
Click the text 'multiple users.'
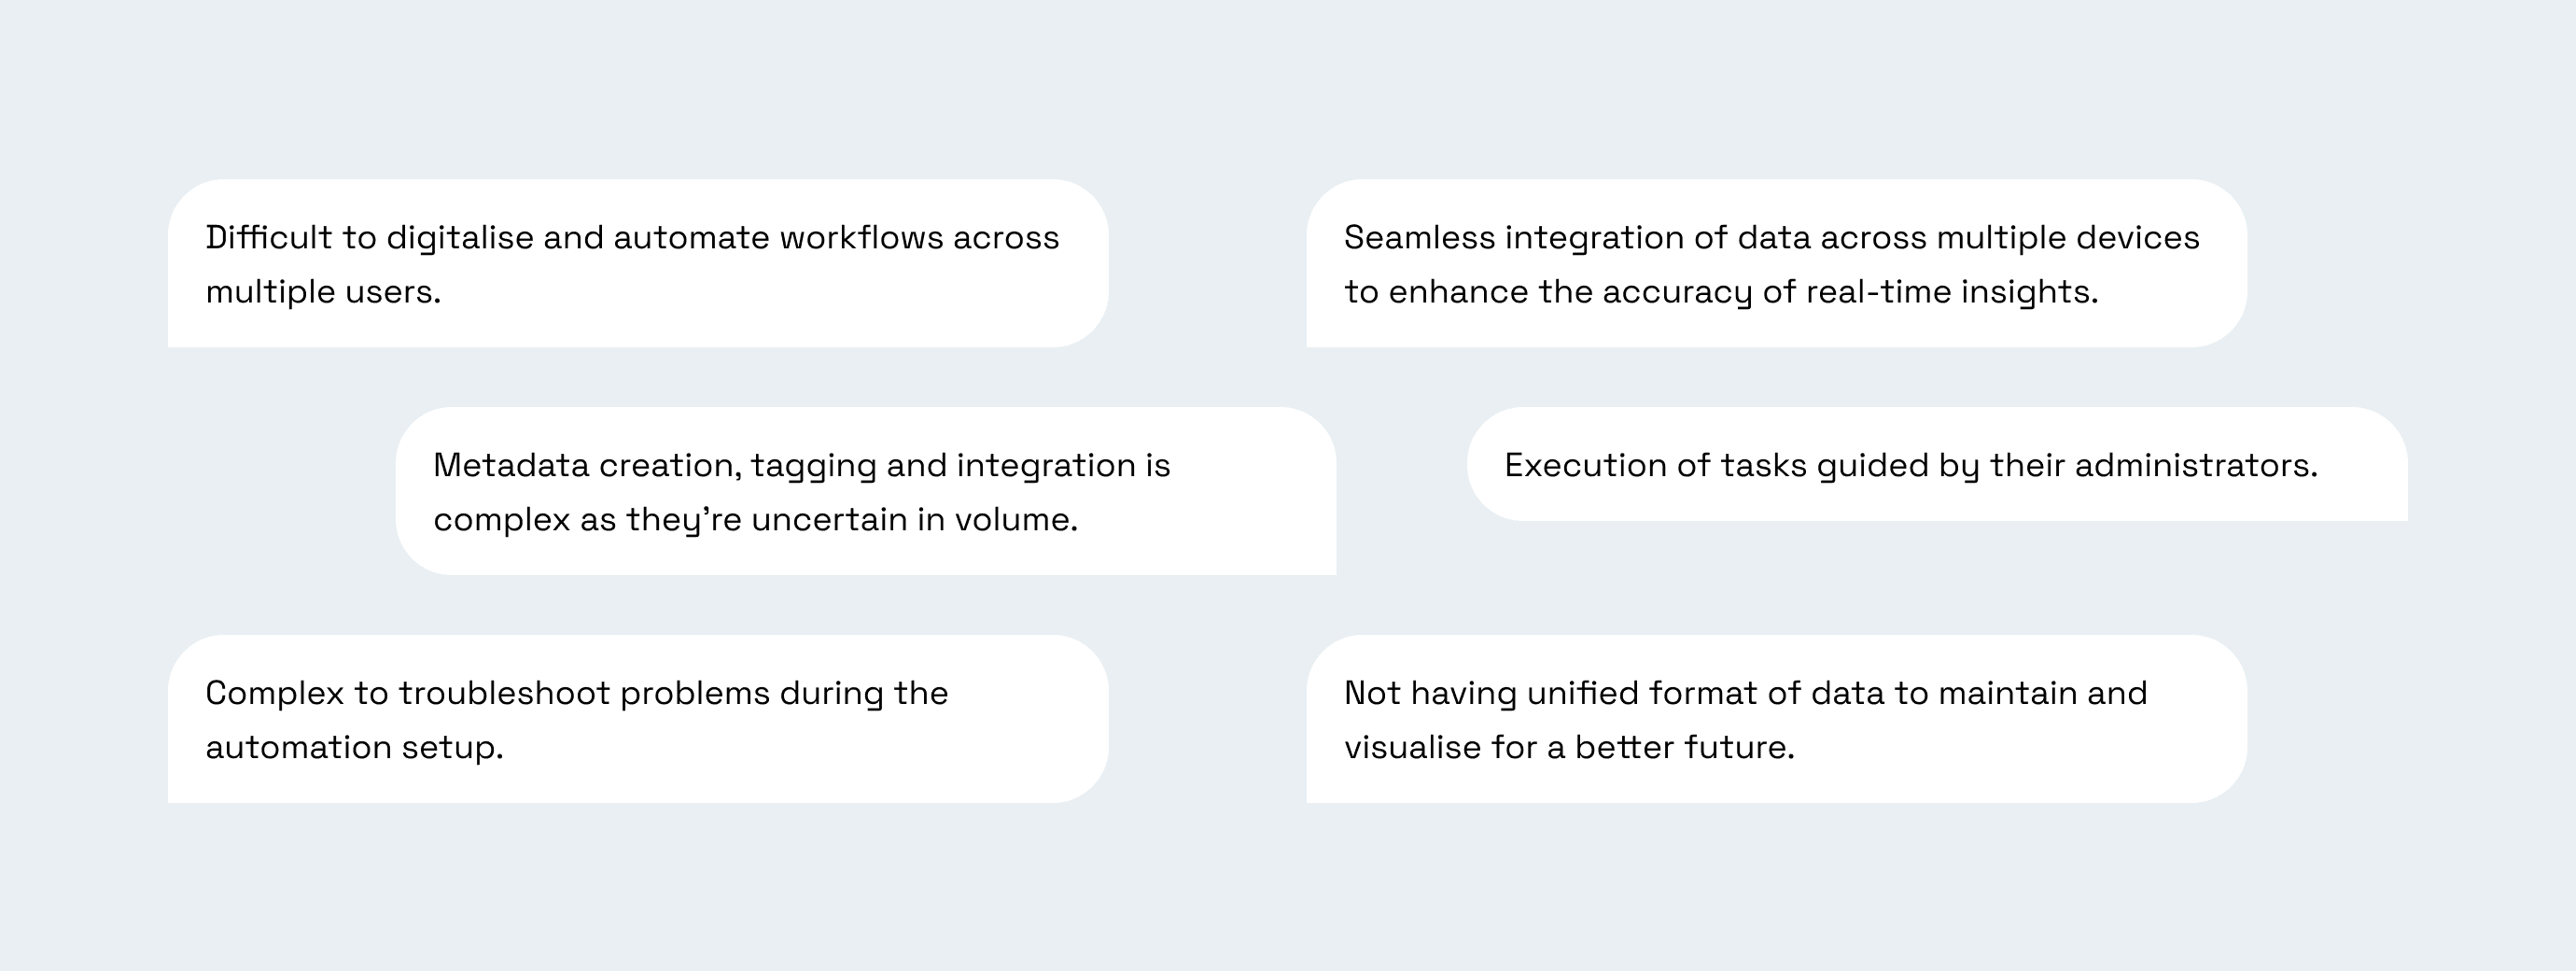coord(323,292)
